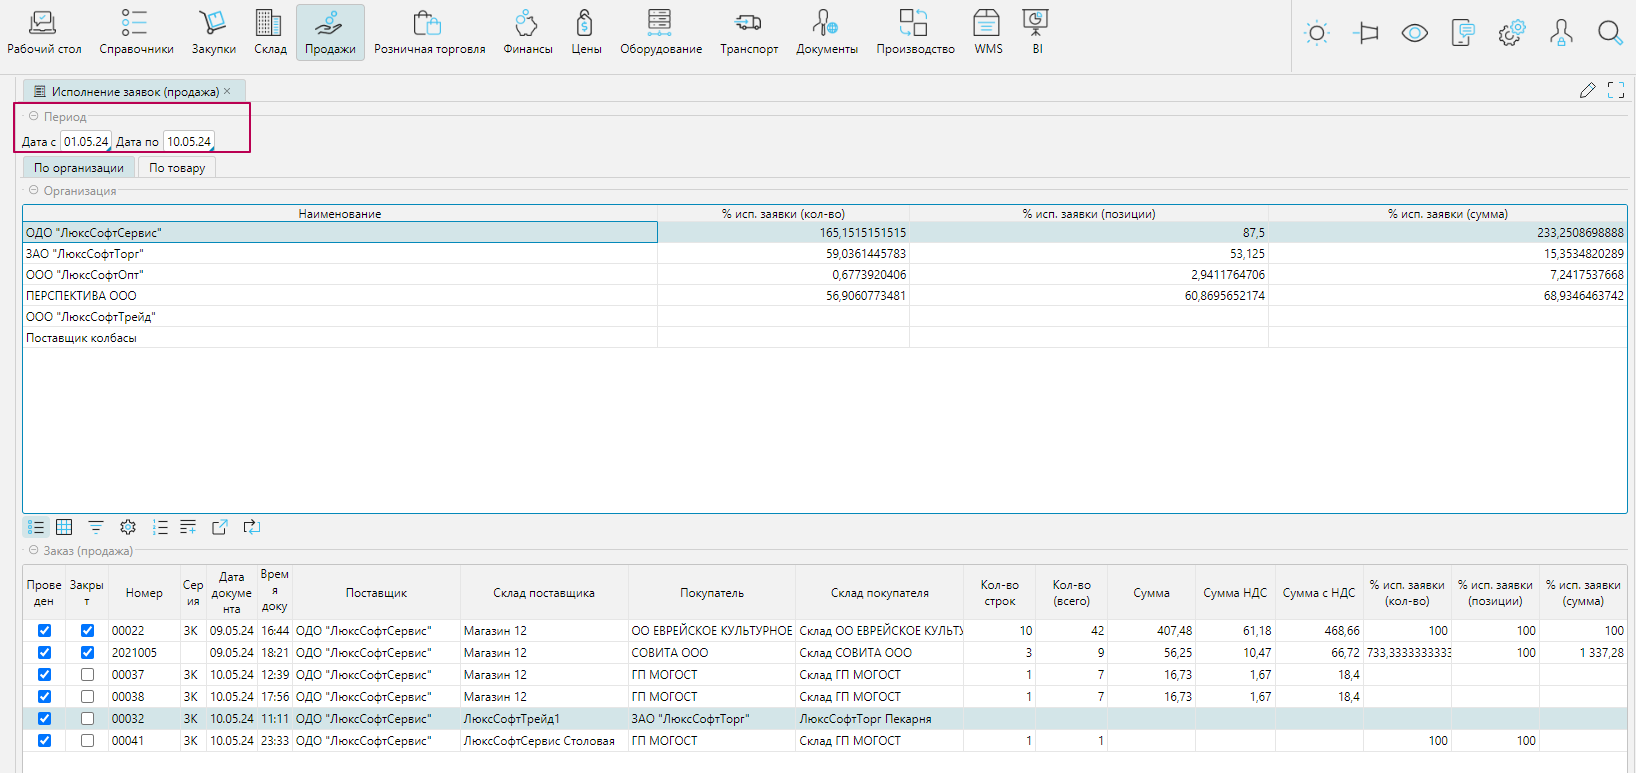Sort by the Наименование column header

click(x=339, y=214)
